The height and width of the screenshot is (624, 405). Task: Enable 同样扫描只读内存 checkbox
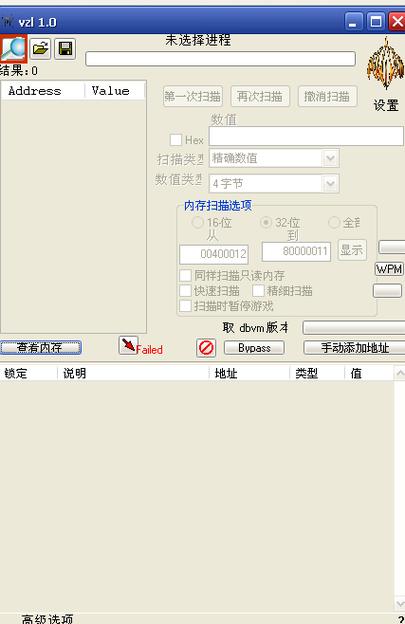[185, 275]
